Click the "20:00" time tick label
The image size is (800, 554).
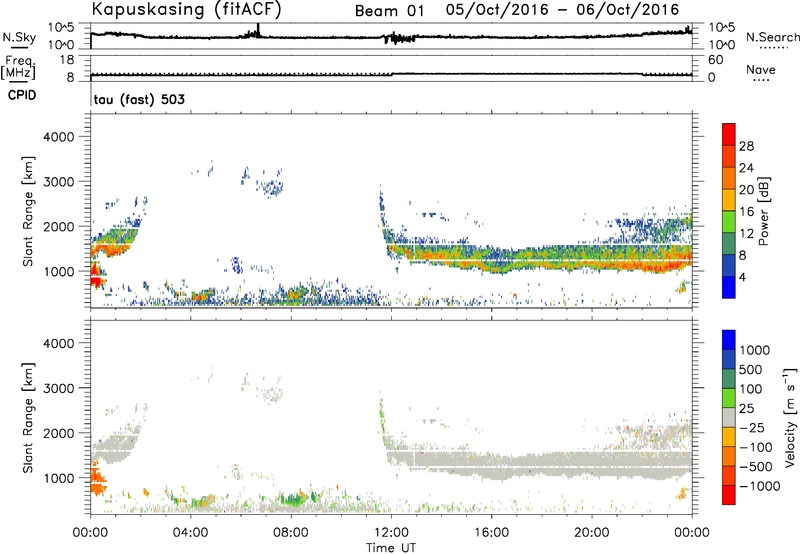point(592,533)
